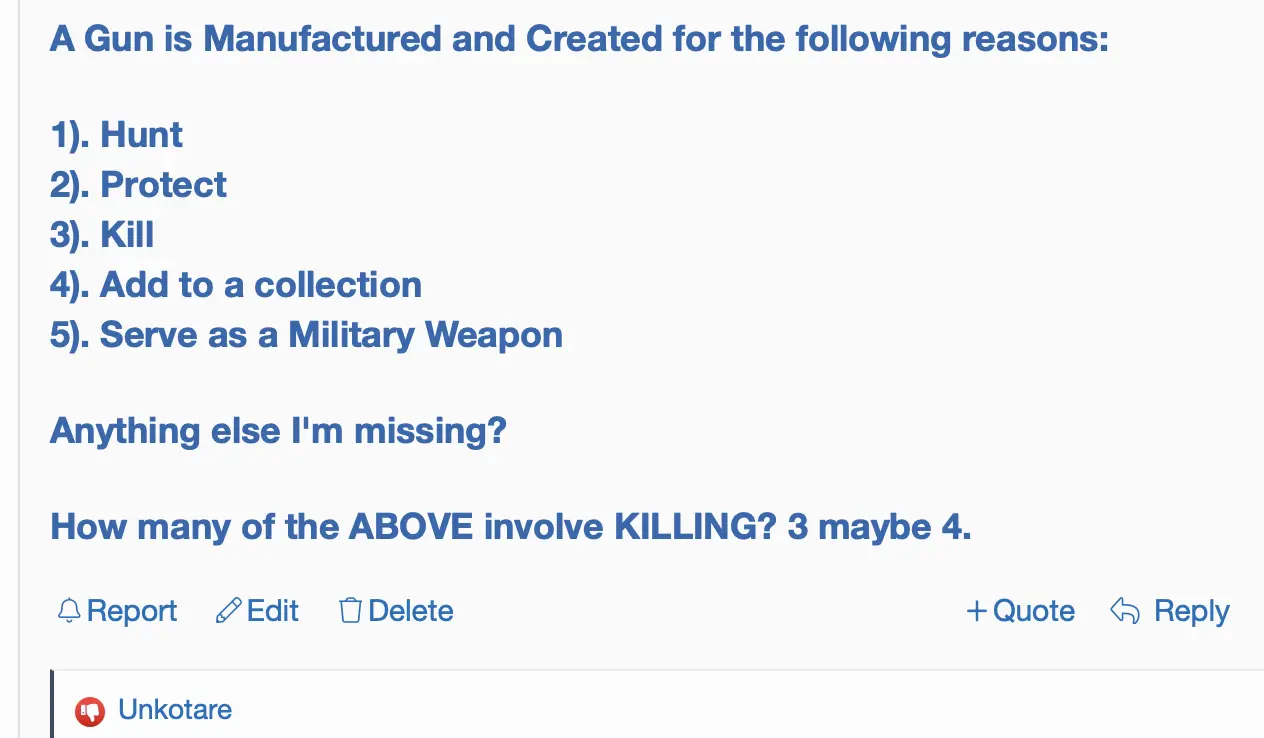Screen dimensions: 1264x738
Task: Click the red thumbs-down reaction icon
Action: pos(90,711)
